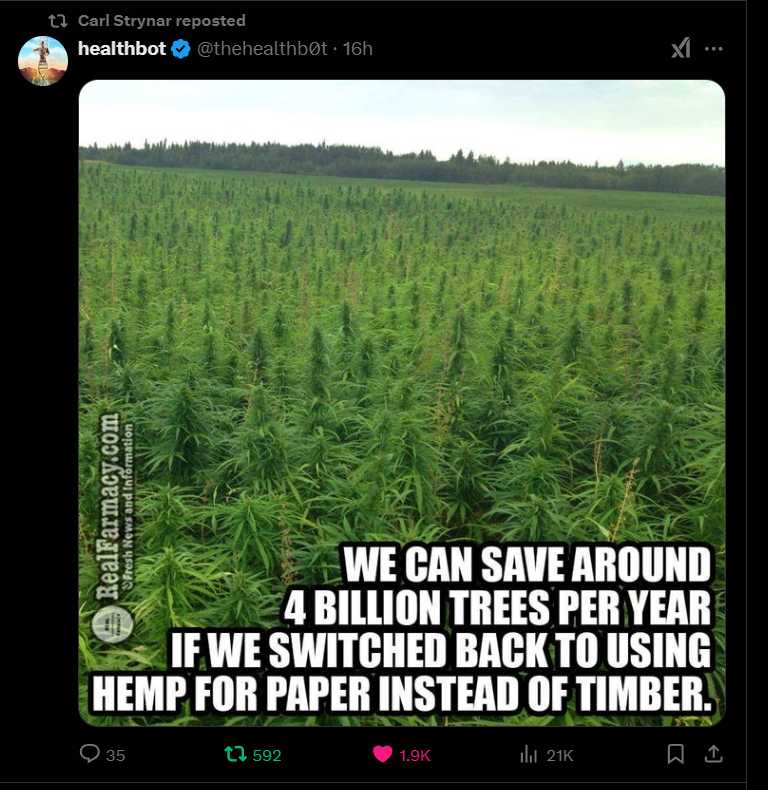Bookmark this post

675,754
